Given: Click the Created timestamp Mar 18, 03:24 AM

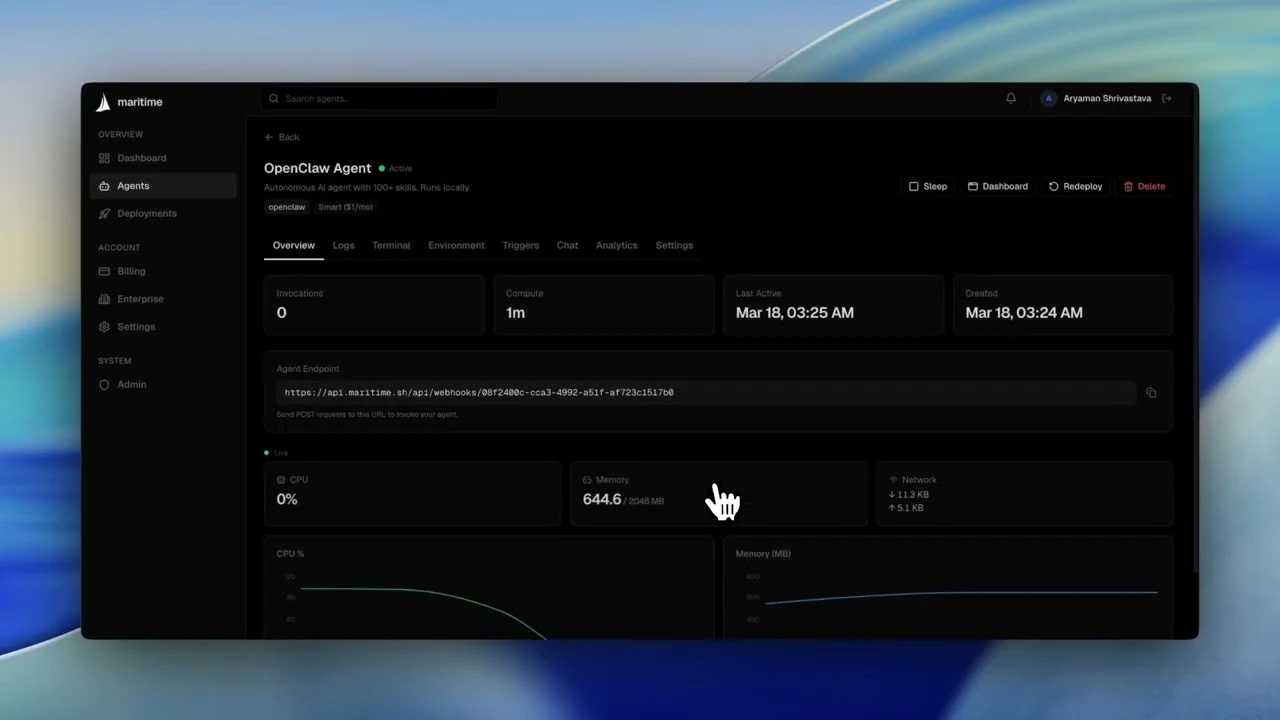Looking at the screenshot, I should (1024, 313).
